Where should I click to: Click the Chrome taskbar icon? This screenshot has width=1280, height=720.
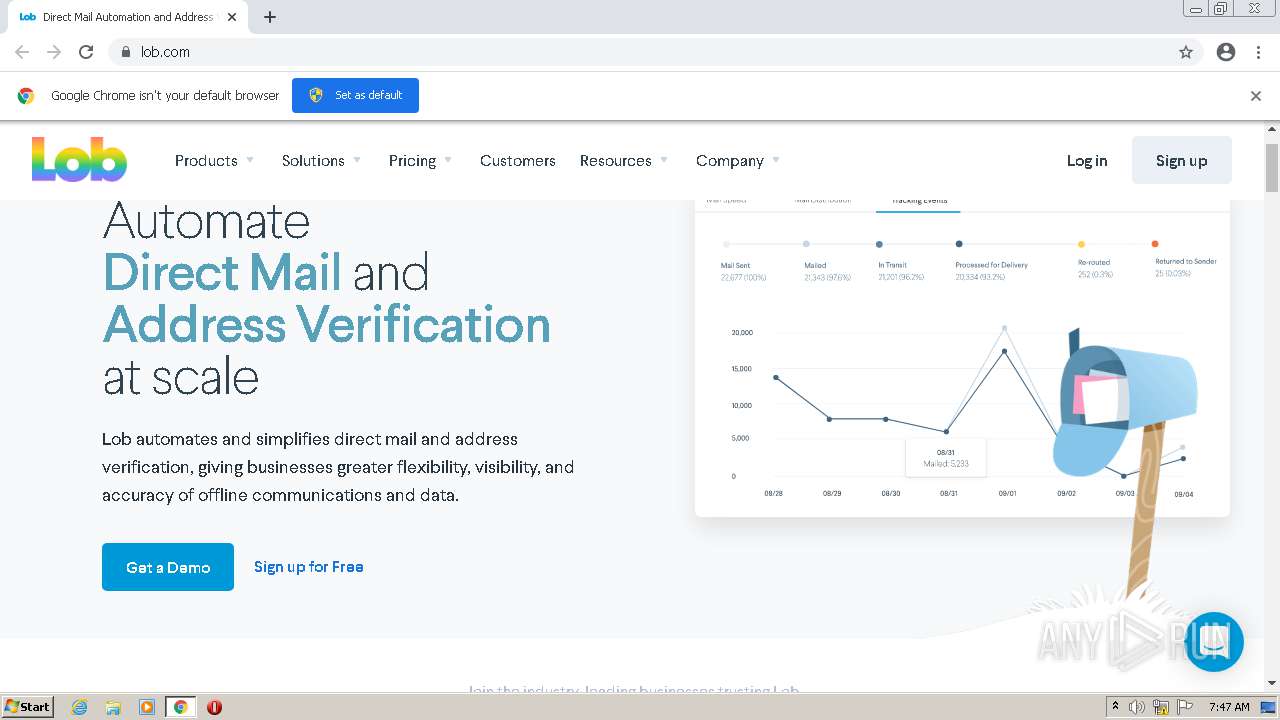coord(180,707)
